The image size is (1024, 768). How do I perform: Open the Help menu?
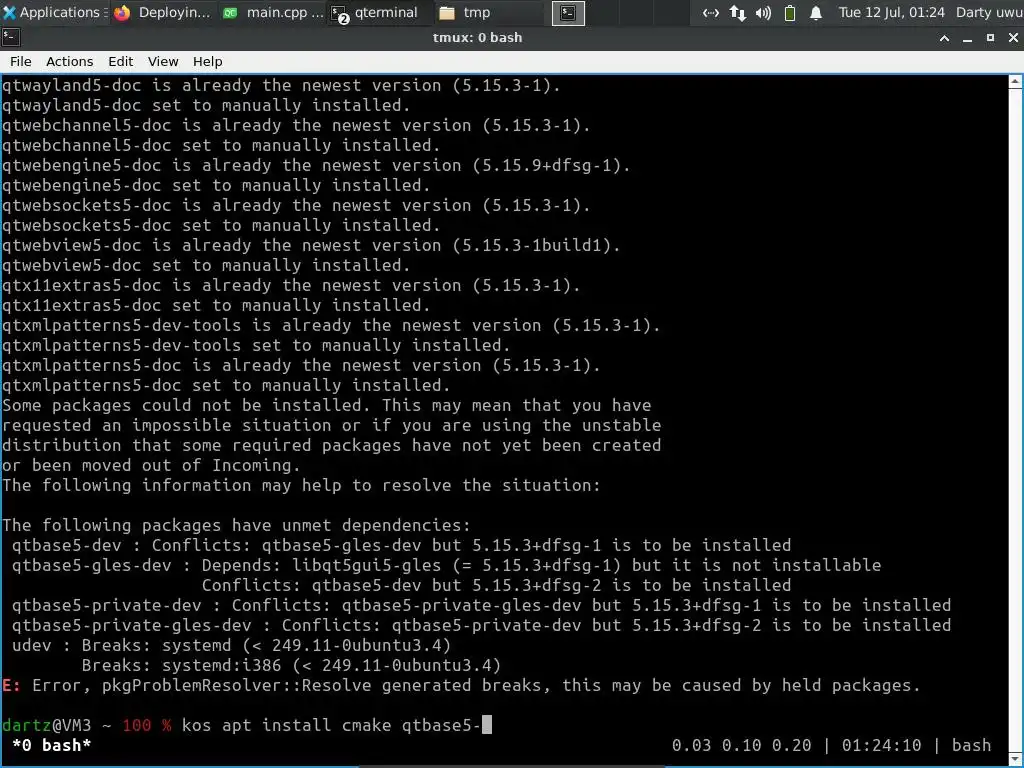pos(208,61)
